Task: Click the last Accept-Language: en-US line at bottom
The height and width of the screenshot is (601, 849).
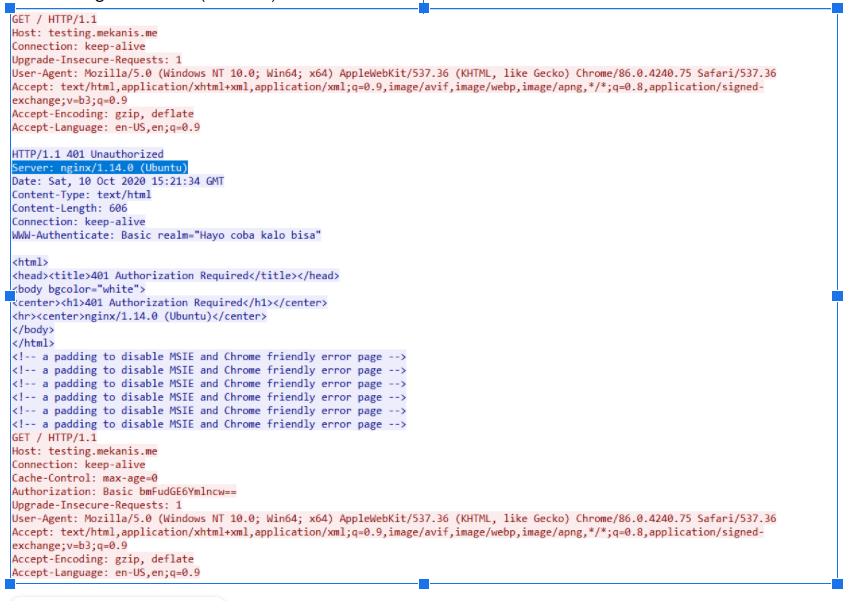Action: click(106, 572)
